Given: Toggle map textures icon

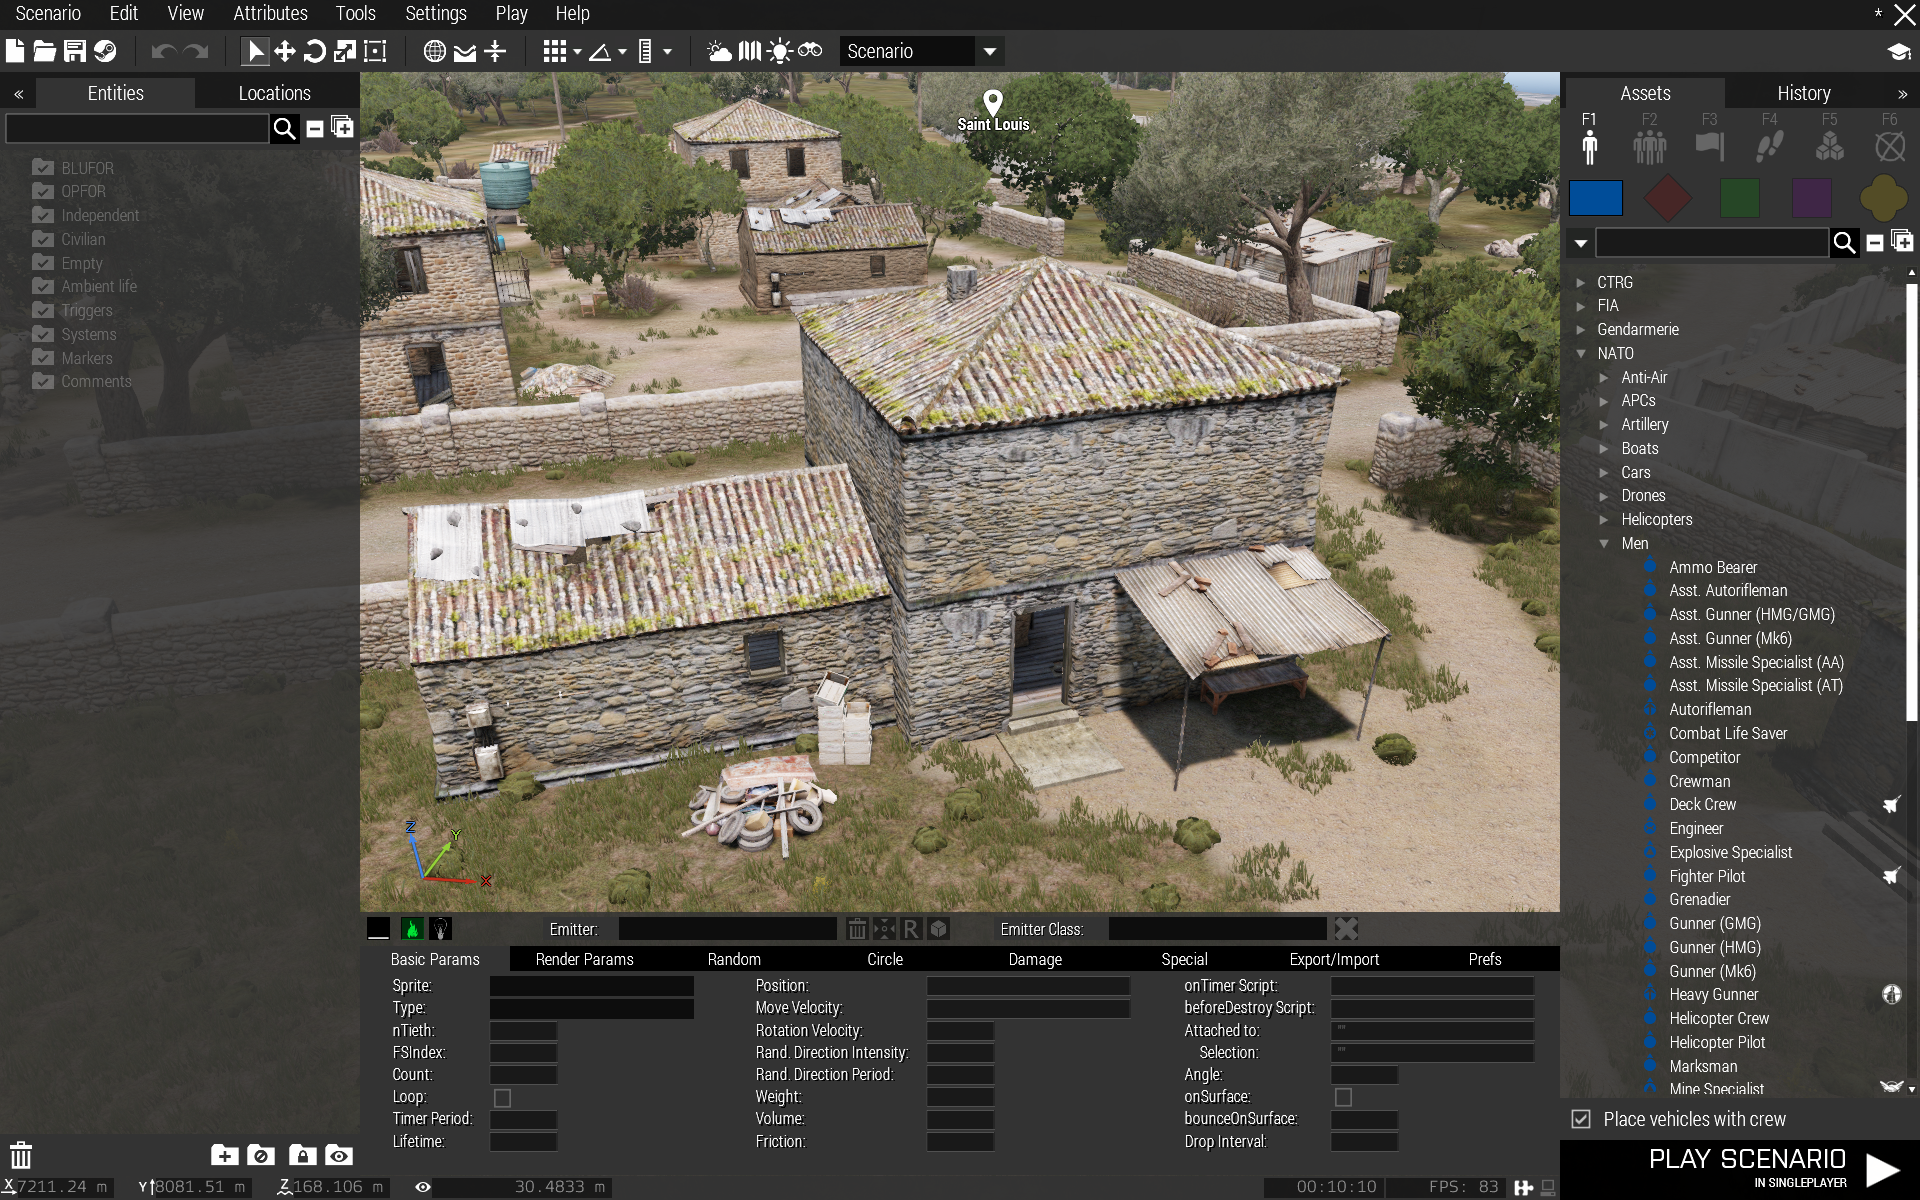Looking at the screenshot, I should tap(749, 51).
